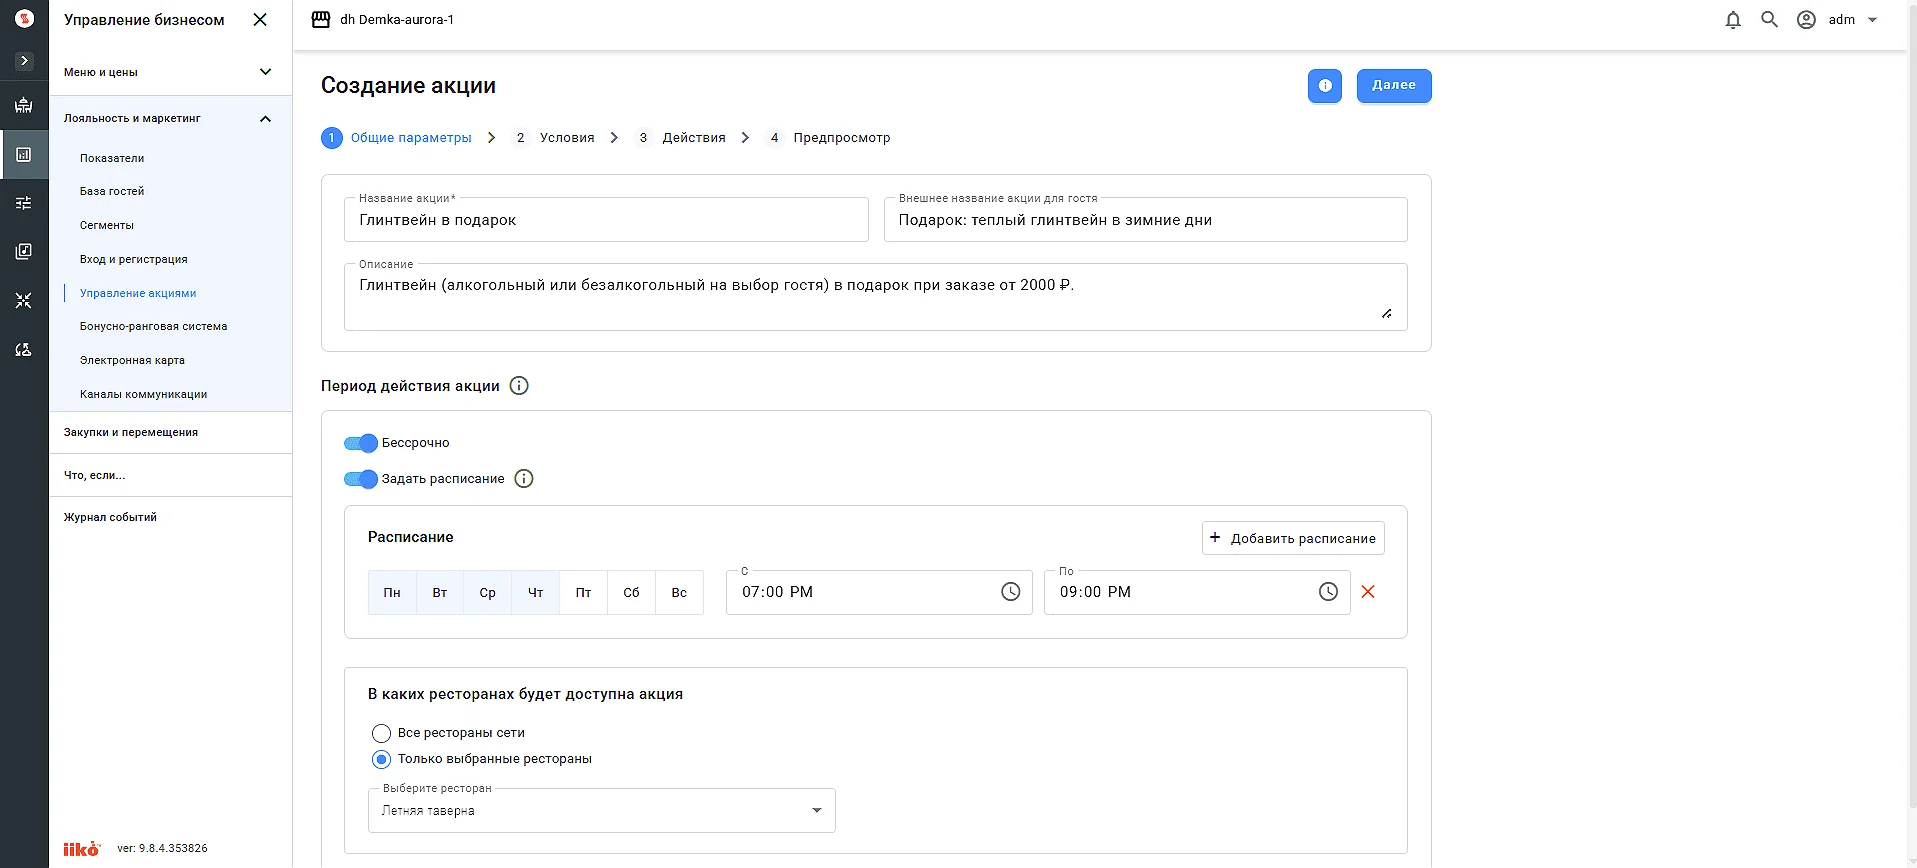This screenshot has width=1917, height=868.
Task: Close the Управление бизнесом side panel
Action: (x=260, y=20)
